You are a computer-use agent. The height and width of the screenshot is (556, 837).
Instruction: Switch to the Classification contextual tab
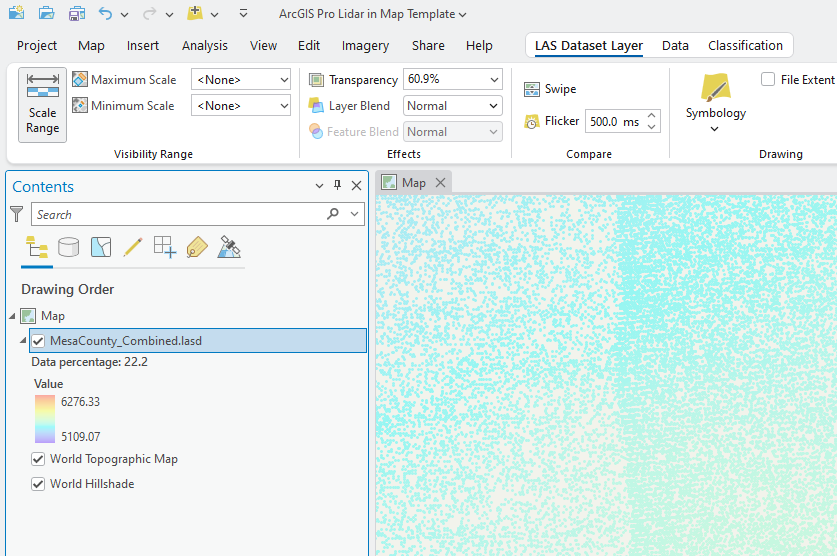[x=745, y=46]
